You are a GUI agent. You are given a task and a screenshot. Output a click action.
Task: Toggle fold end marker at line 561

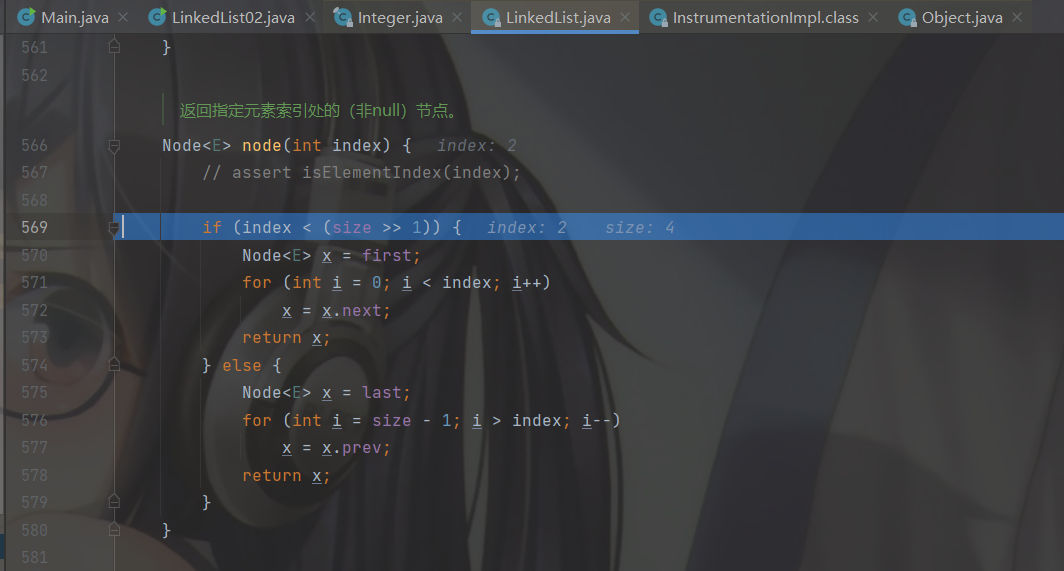click(114, 47)
